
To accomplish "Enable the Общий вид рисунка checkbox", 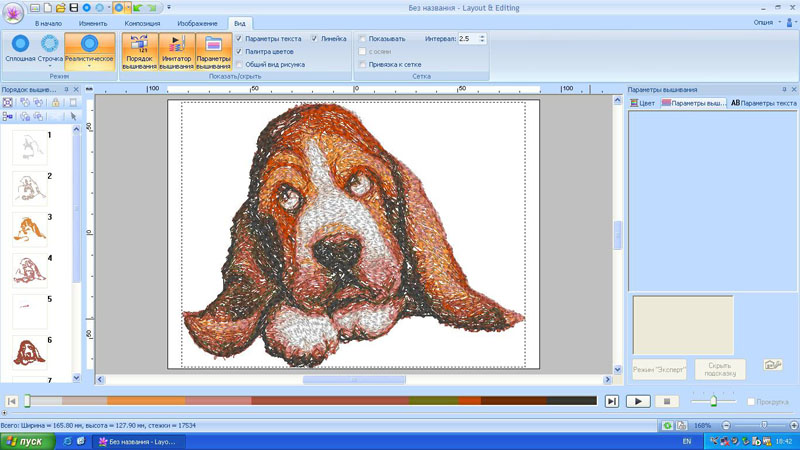I will click(239, 64).
